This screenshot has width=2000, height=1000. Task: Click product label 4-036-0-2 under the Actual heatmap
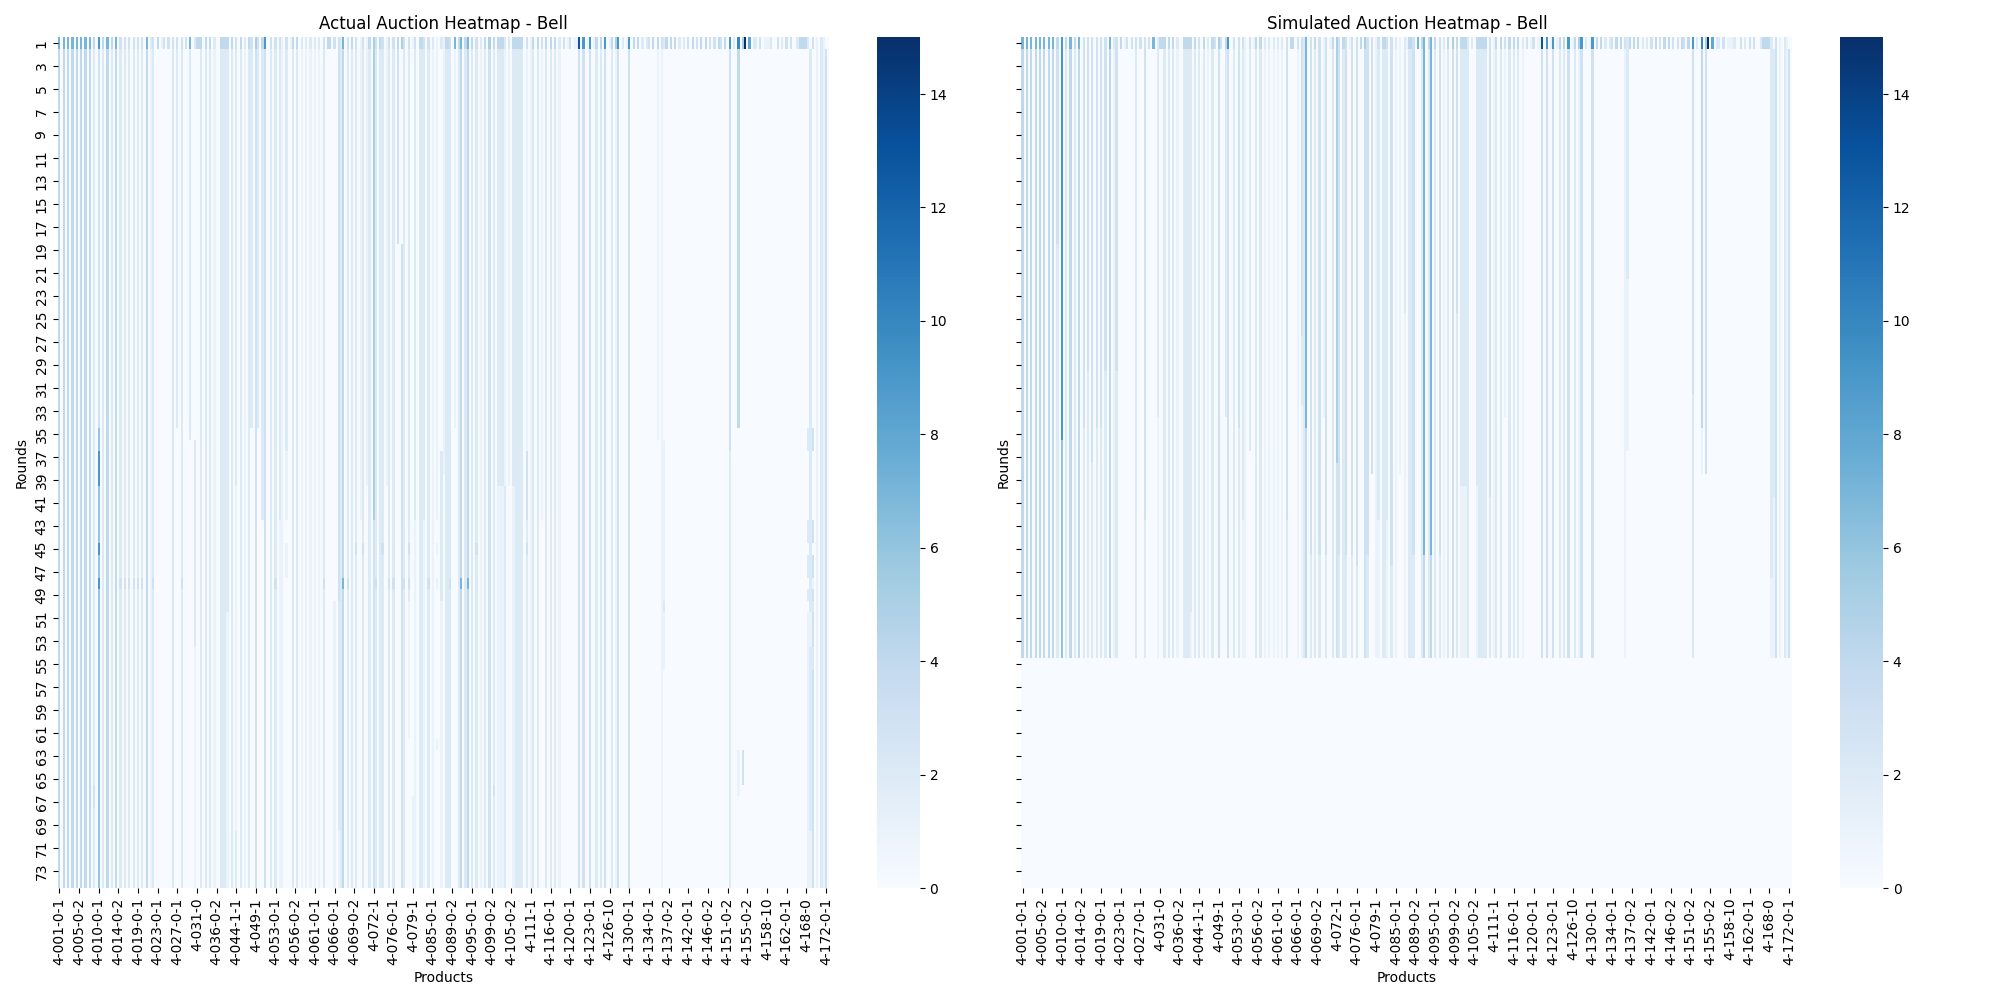[x=216, y=931]
